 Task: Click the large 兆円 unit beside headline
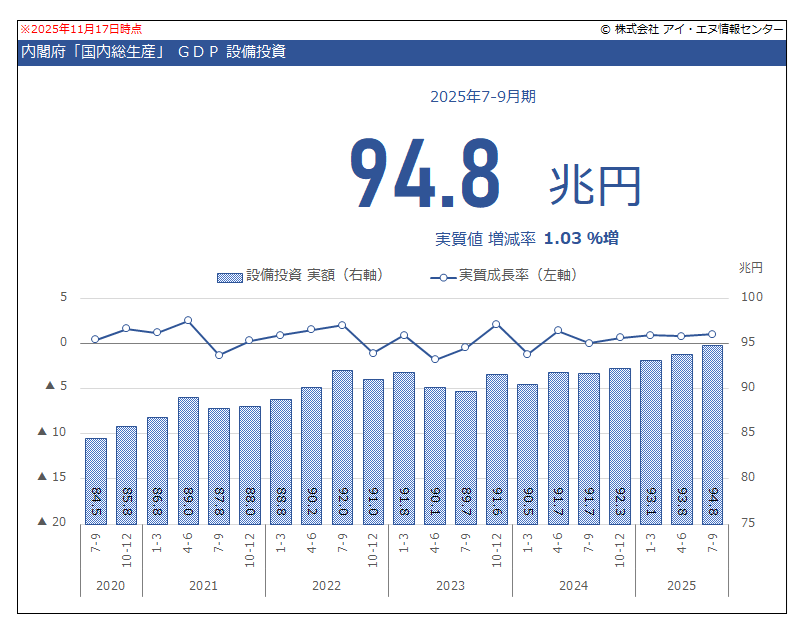point(594,185)
